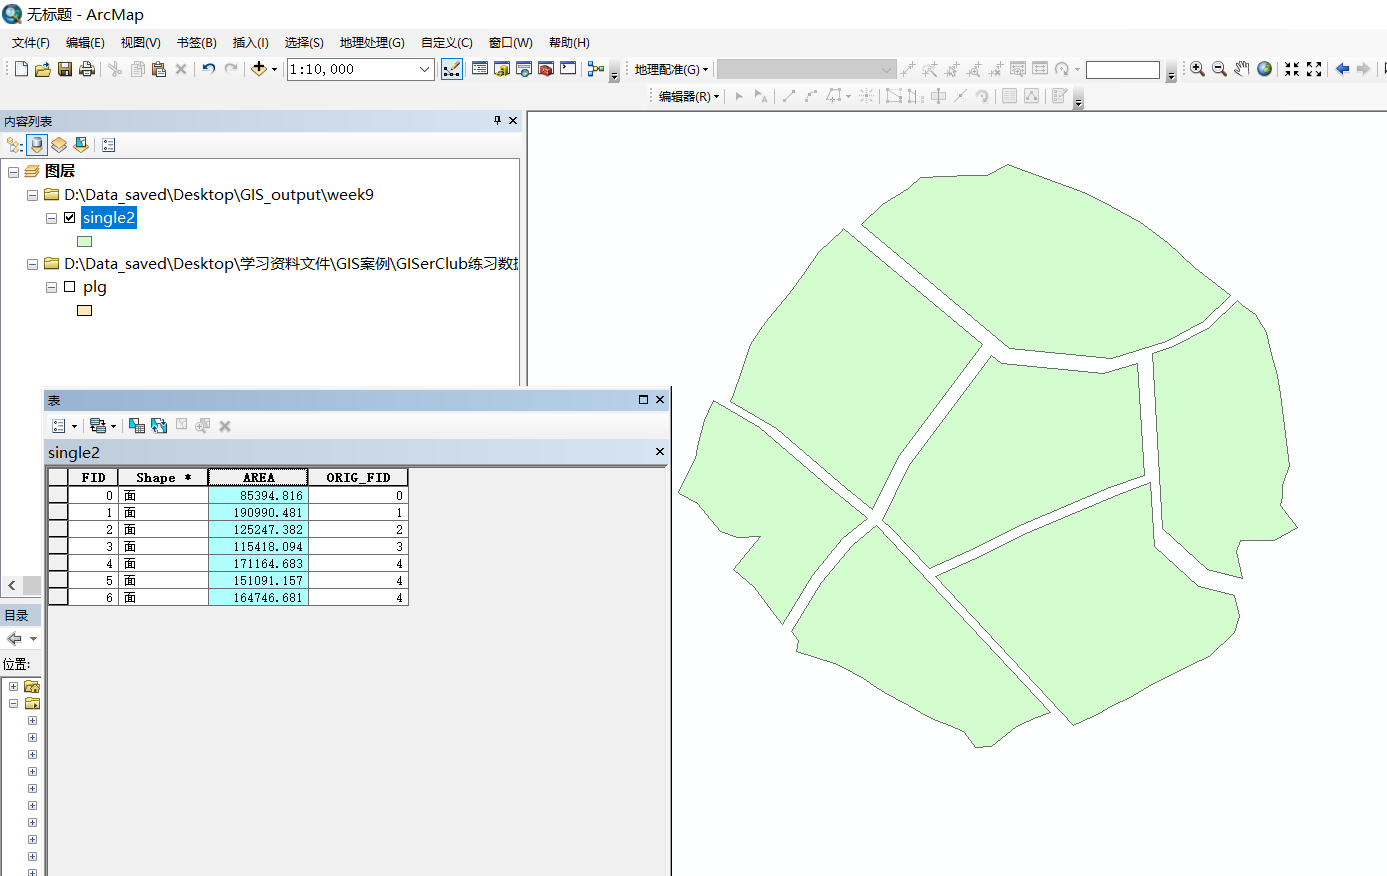Open the 书签(B) menu
Image resolution: width=1387 pixels, height=876 pixels.
[197, 42]
